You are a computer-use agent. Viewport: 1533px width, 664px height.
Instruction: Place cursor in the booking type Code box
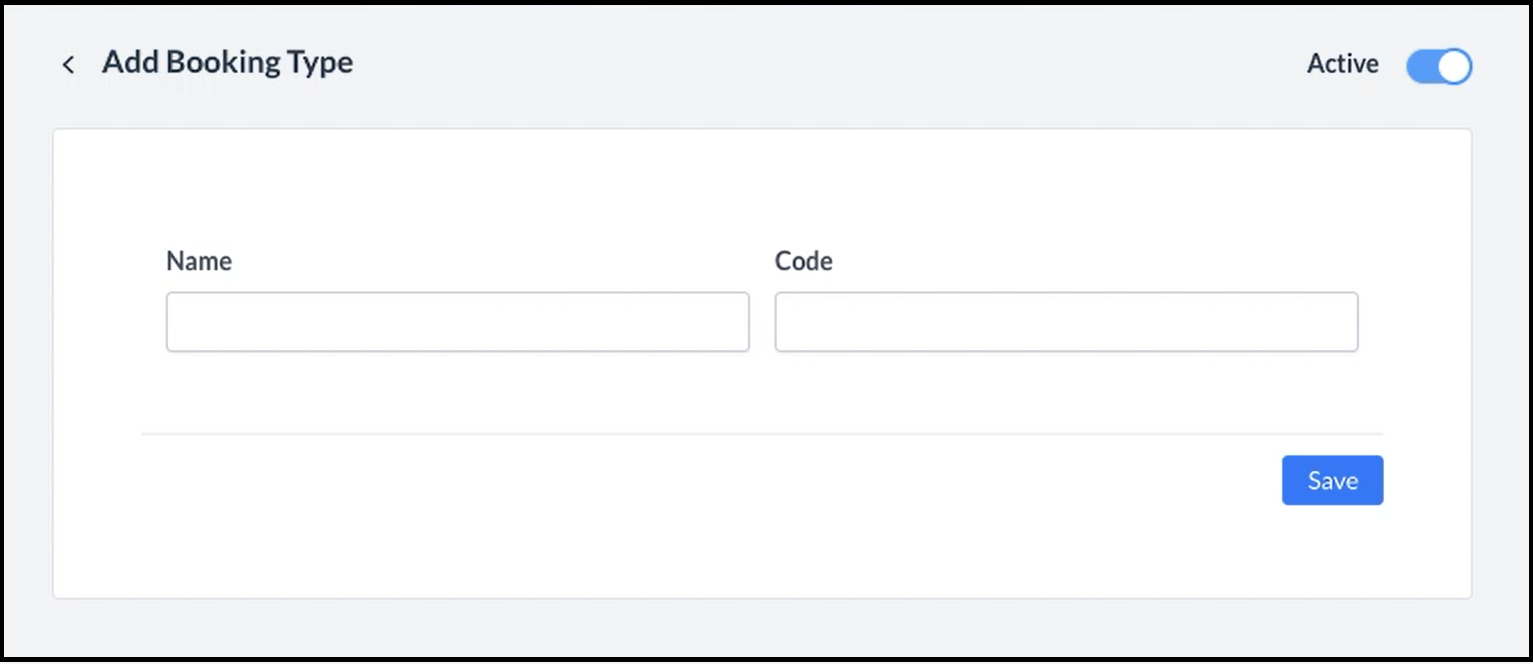pos(1066,322)
